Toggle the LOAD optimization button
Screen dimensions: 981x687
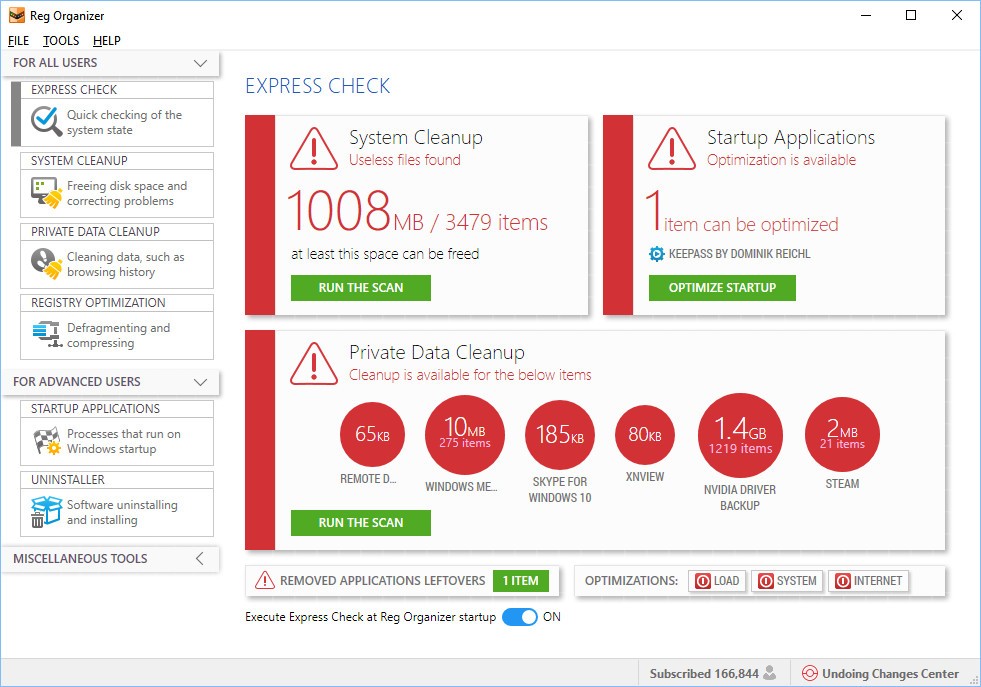pyautogui.click(x=717, y=581)
